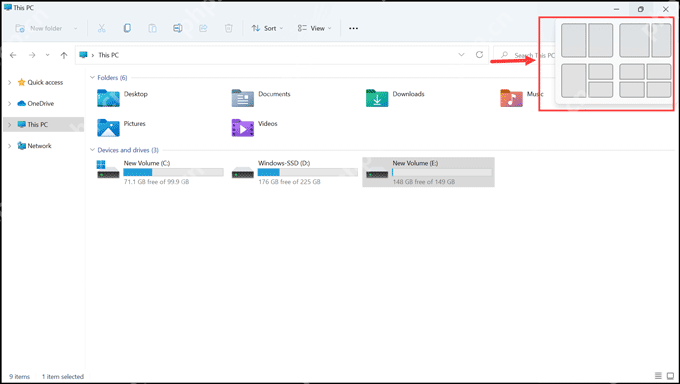Image resolution: width=680 pixels, height=384 pixels.
Task: Snap to bottom-right quadrant of four-zone layout
Action: click(659, 90)
